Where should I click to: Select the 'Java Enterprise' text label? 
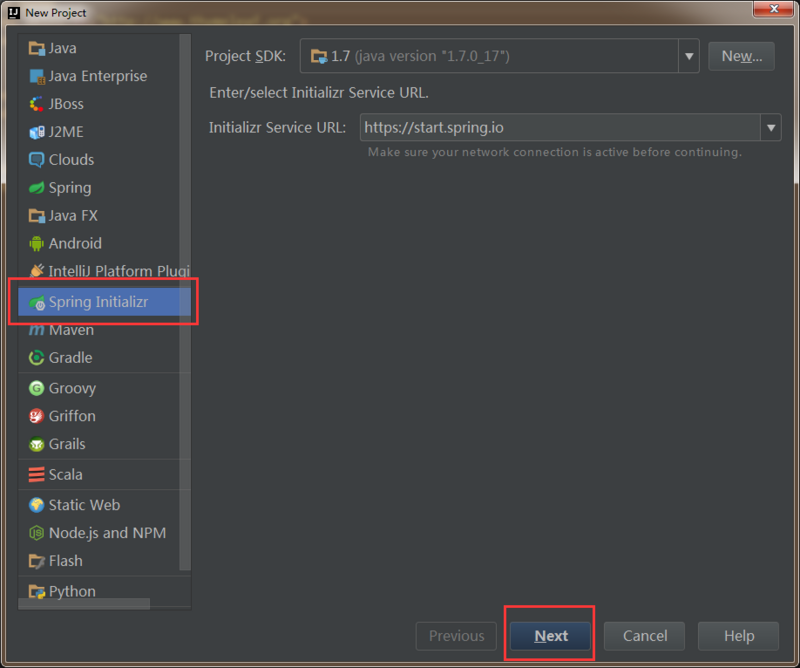point(98,77)
